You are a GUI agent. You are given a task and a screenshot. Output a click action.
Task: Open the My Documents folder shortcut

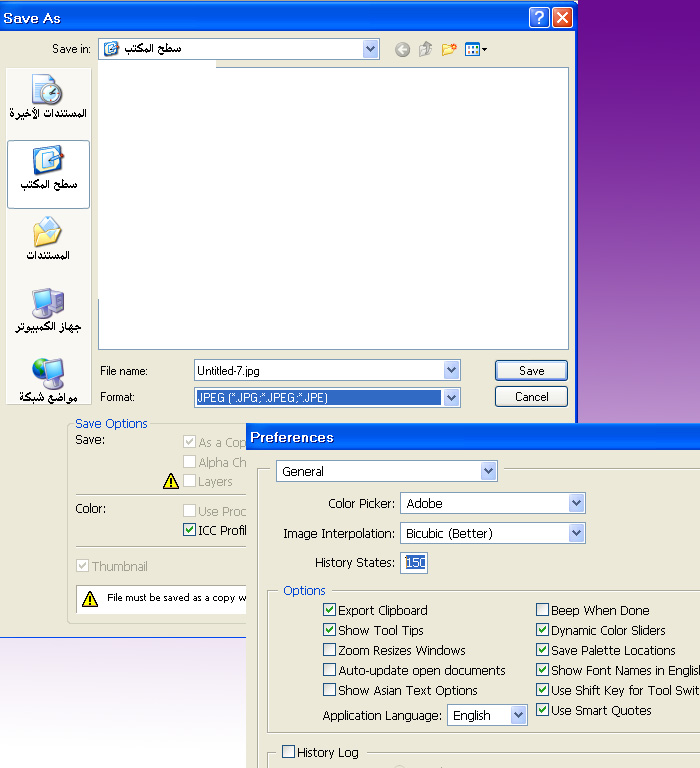coord(48,241)
